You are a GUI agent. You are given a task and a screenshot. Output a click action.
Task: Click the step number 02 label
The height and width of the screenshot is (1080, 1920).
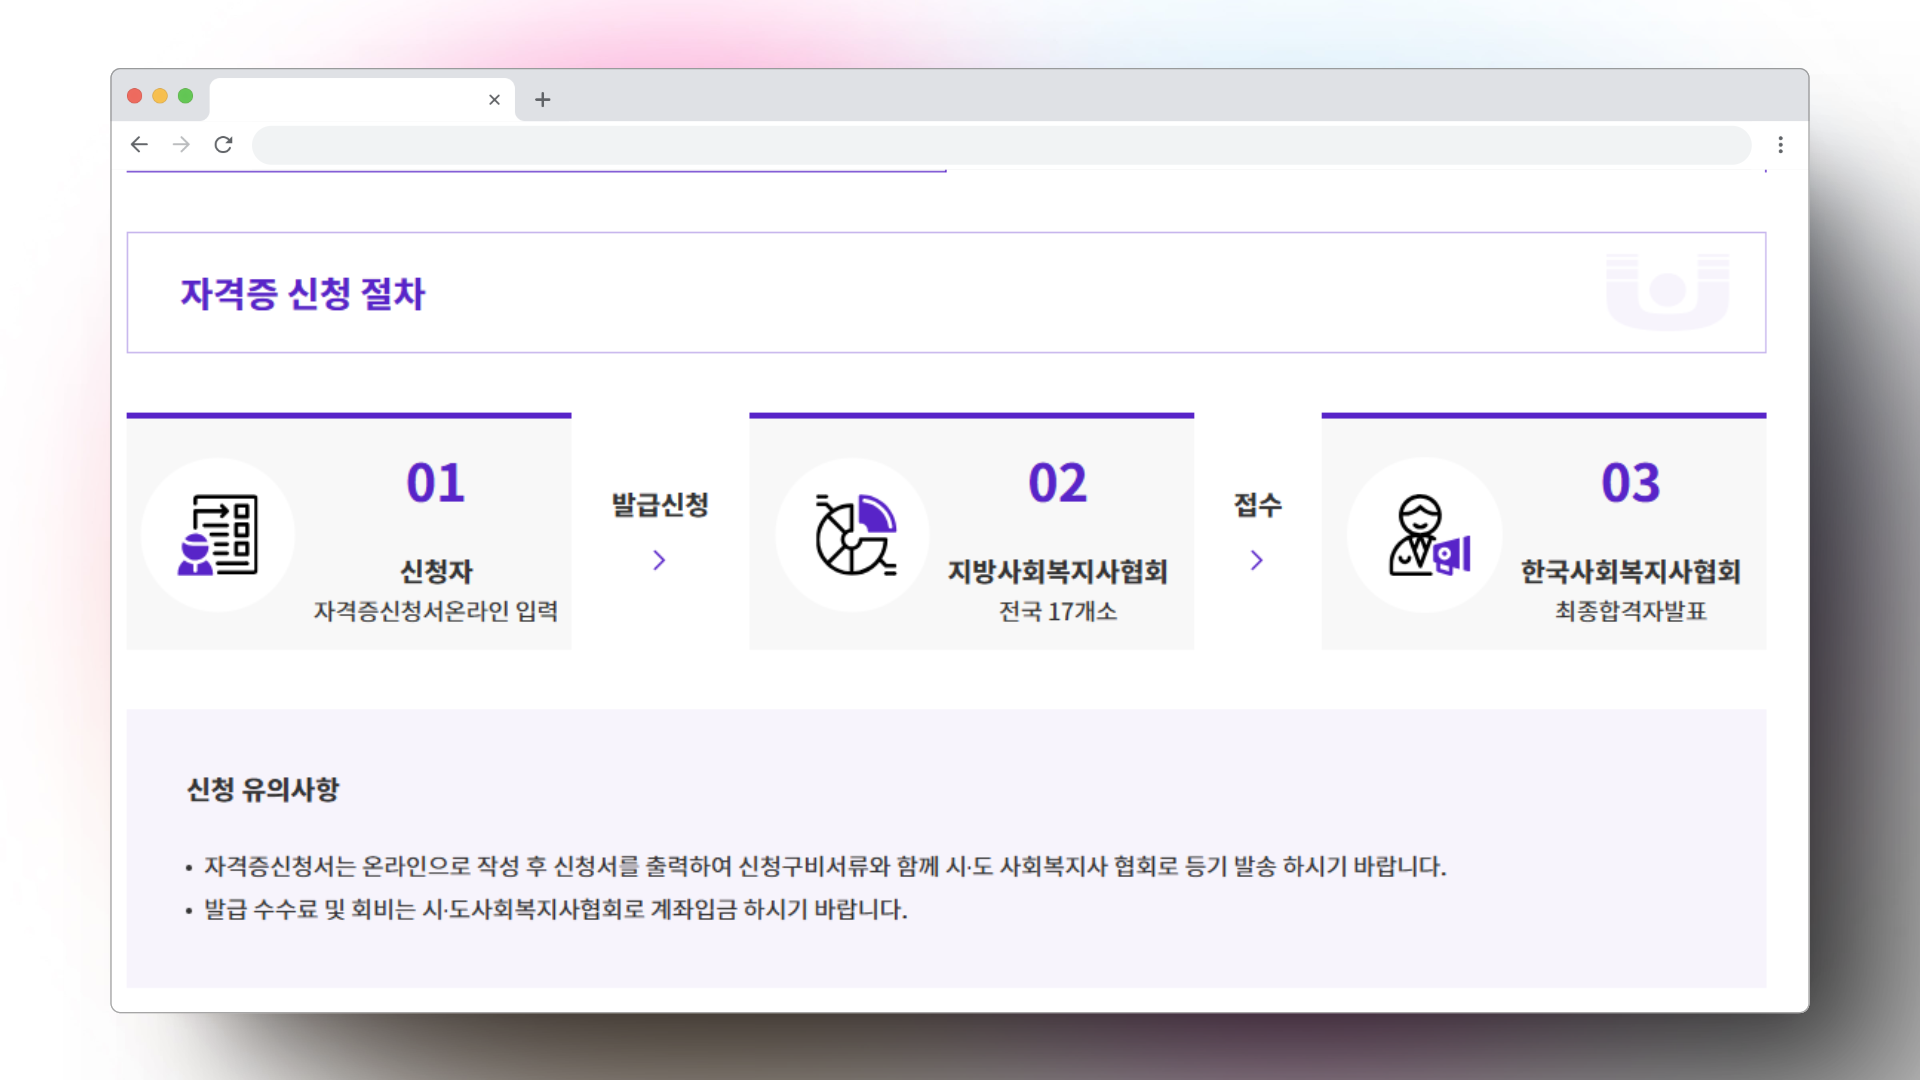[x=1057, y=484]
